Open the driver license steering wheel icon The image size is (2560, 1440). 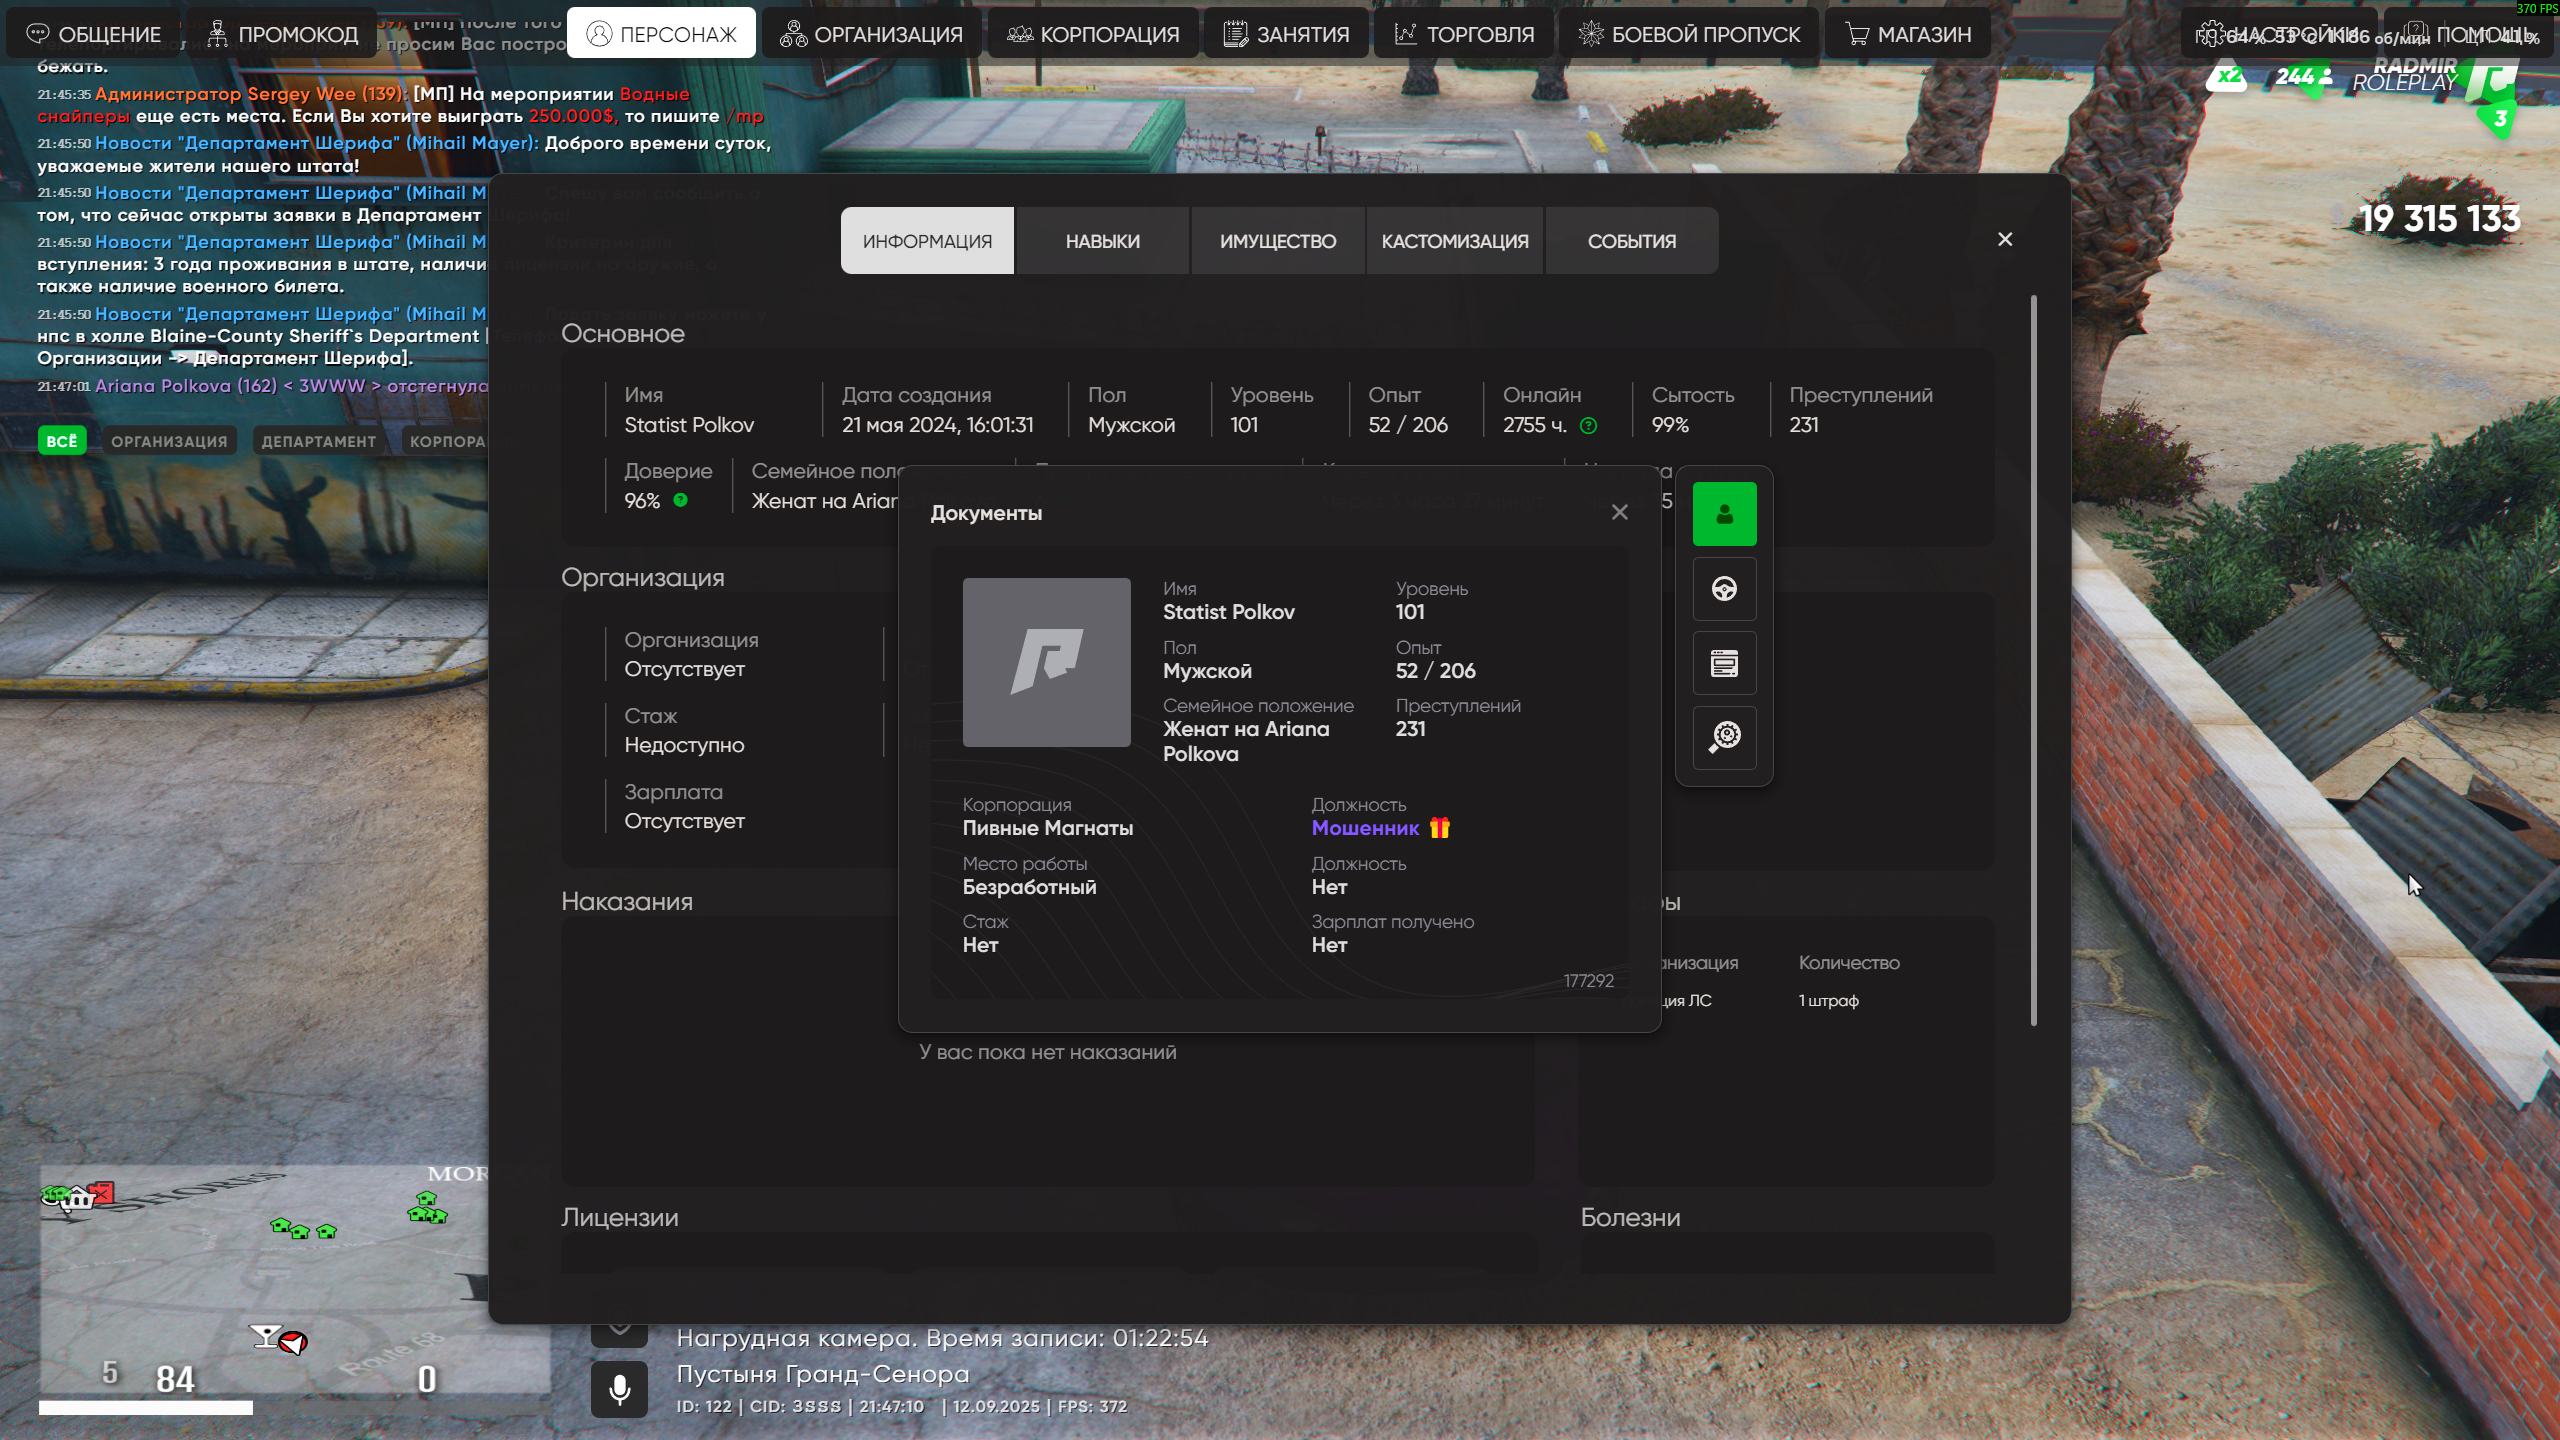1724,589
